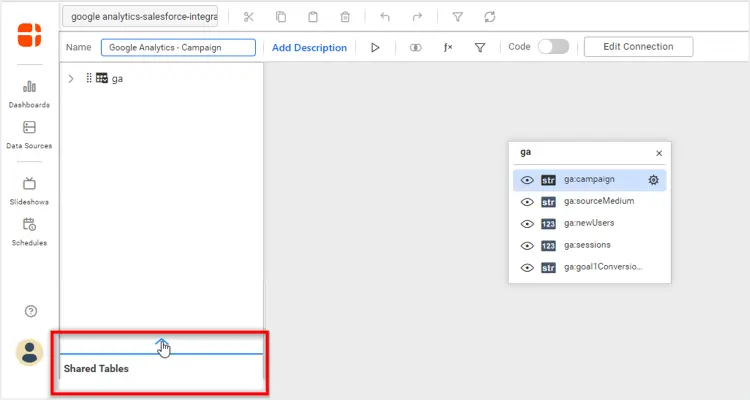Click the delete trash icon
The height and width of the screenshot is (400, 750).
click(345, 17)
